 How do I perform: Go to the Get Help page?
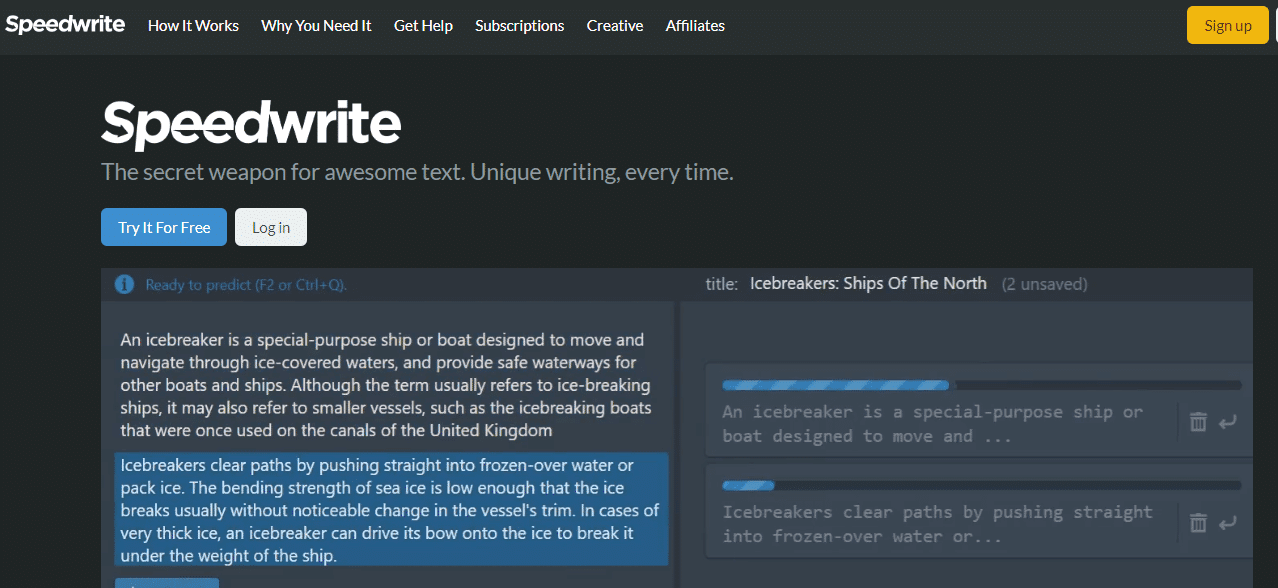point(423,26)
